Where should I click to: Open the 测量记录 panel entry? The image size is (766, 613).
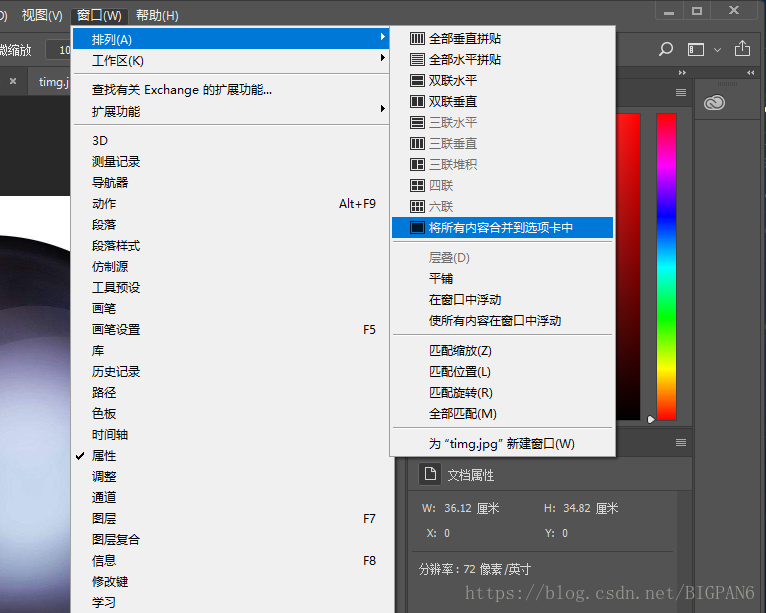coord(233,162)
